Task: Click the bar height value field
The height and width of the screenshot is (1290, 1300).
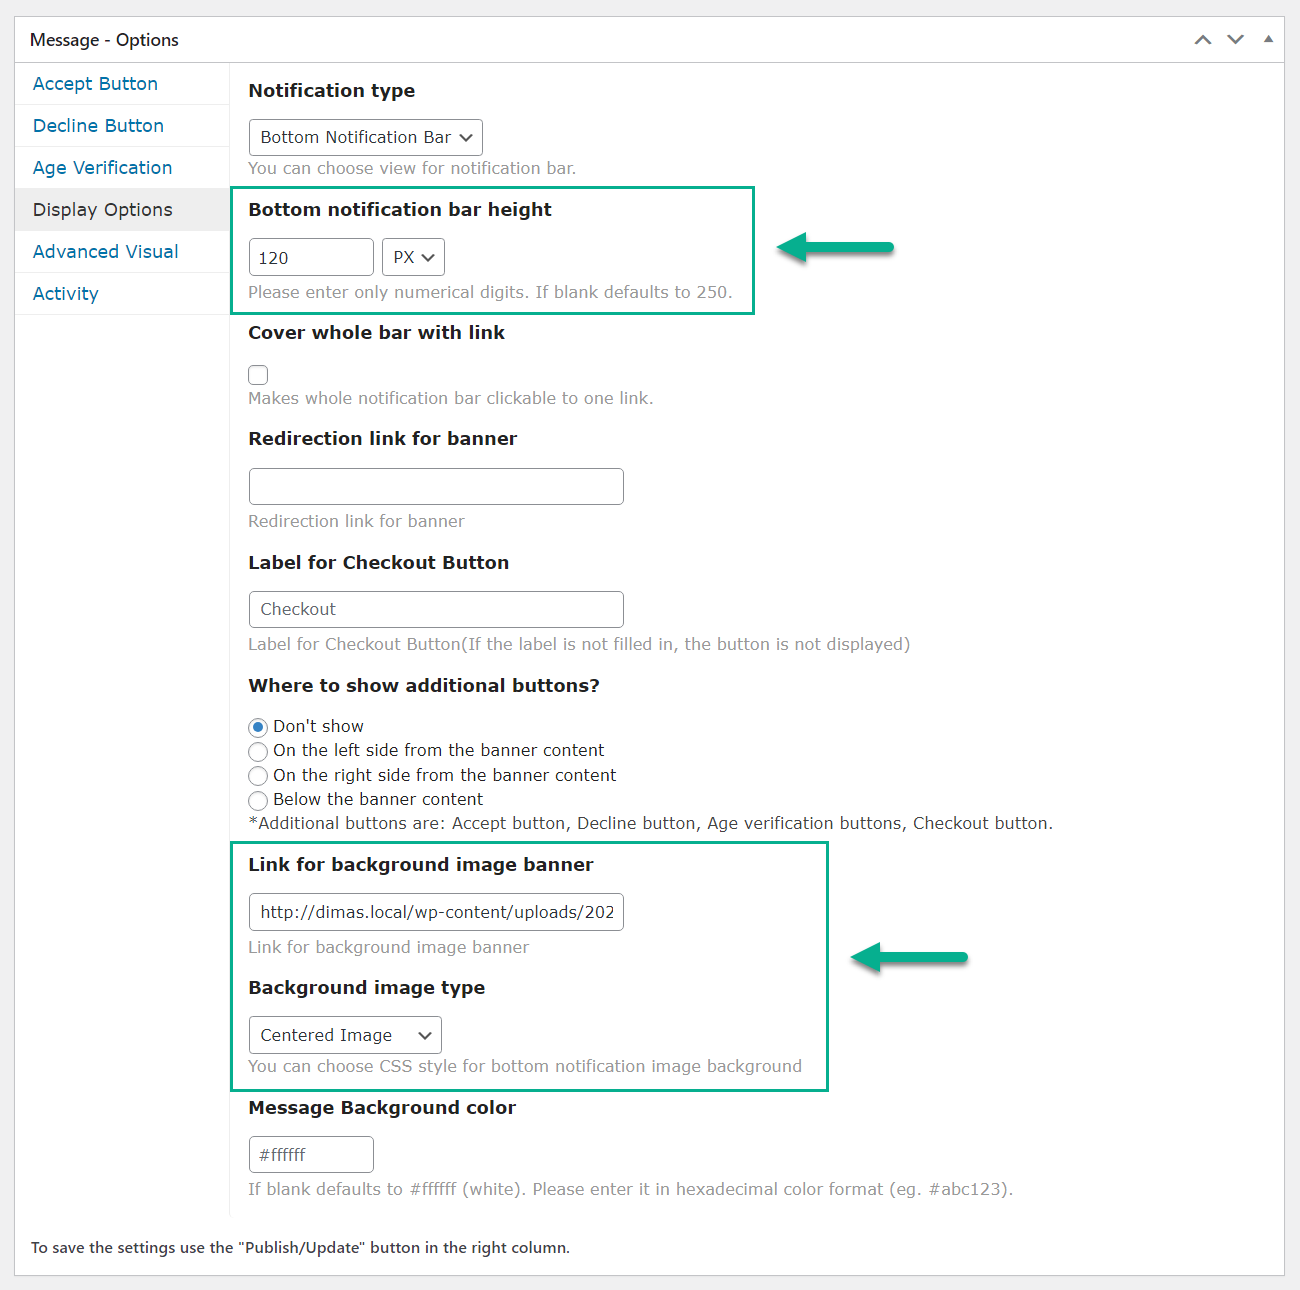Action: (311, 257)
